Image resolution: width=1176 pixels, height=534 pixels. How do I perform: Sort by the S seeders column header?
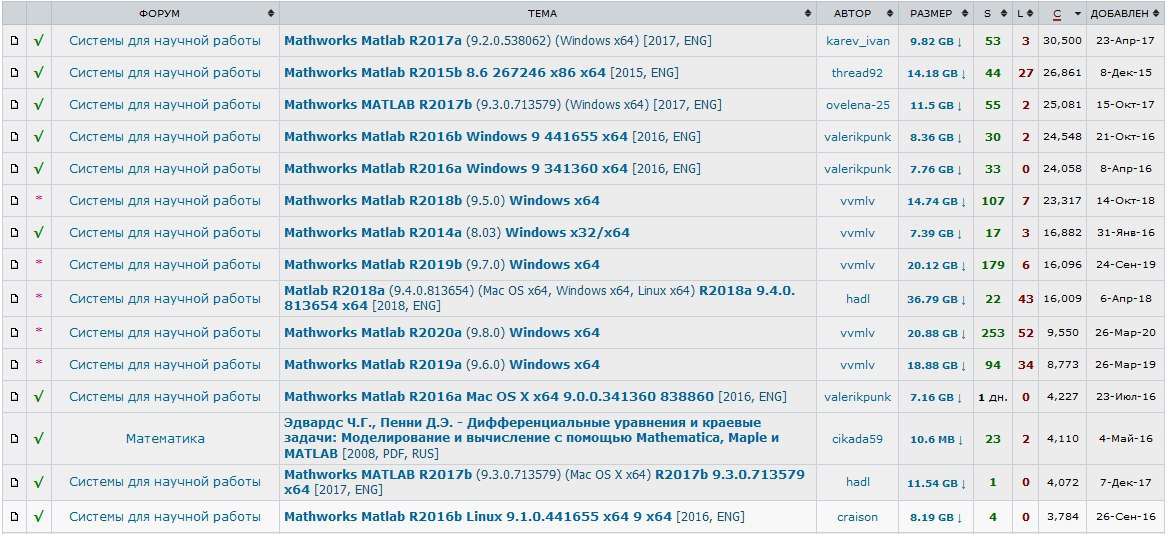pyautogui.click(x=993, y=14)
